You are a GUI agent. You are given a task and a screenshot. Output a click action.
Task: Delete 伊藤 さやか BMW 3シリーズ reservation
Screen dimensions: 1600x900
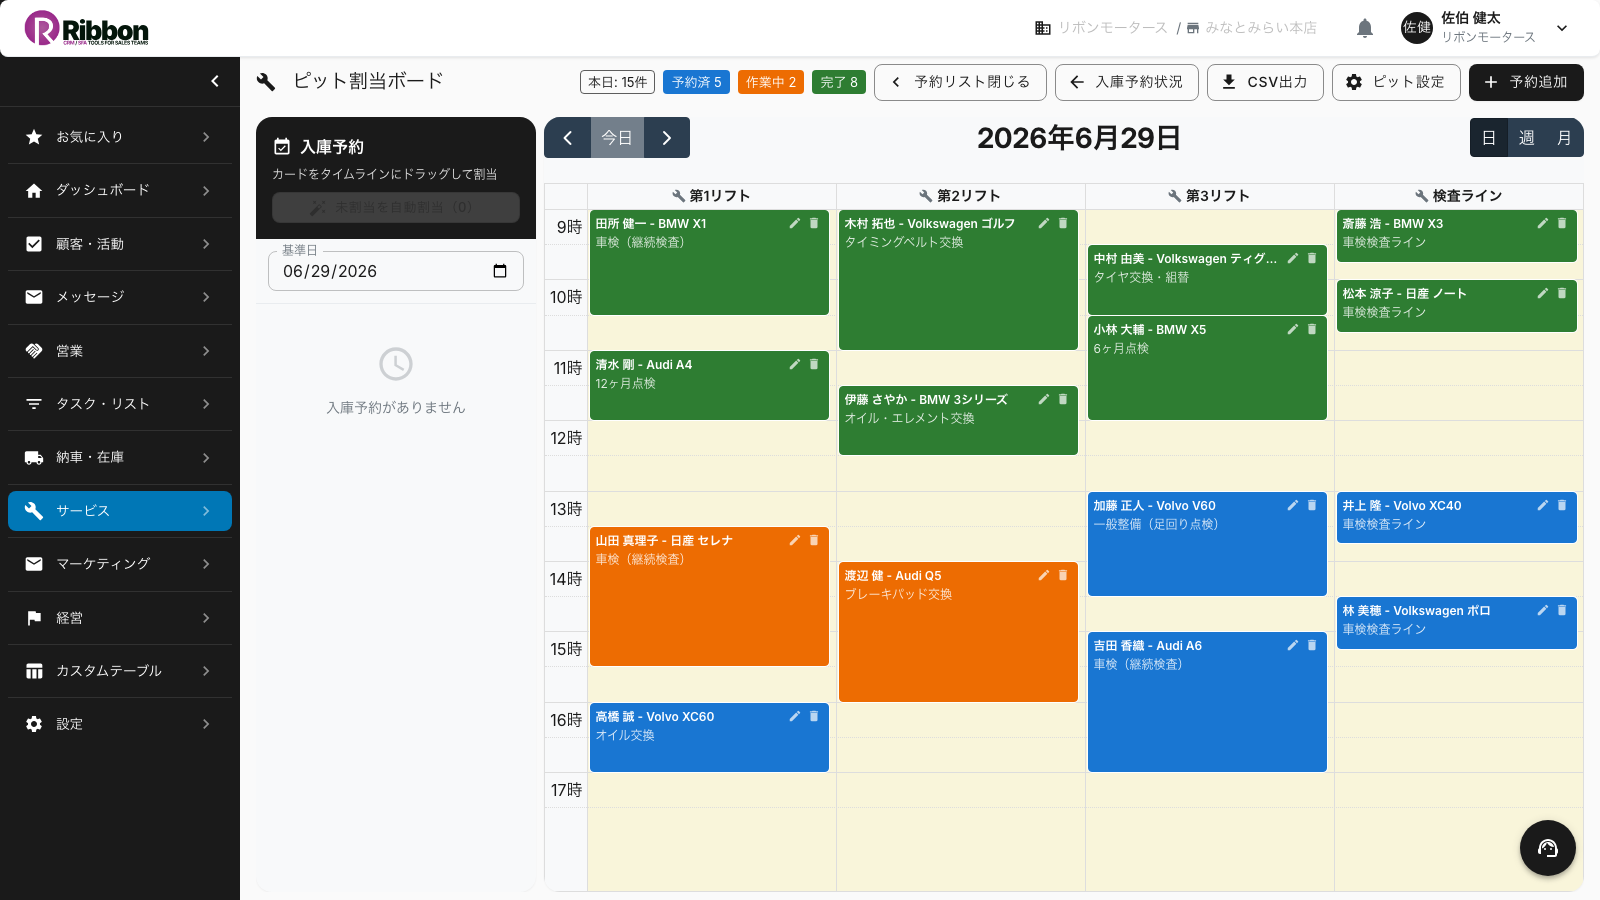(1063, 399)
